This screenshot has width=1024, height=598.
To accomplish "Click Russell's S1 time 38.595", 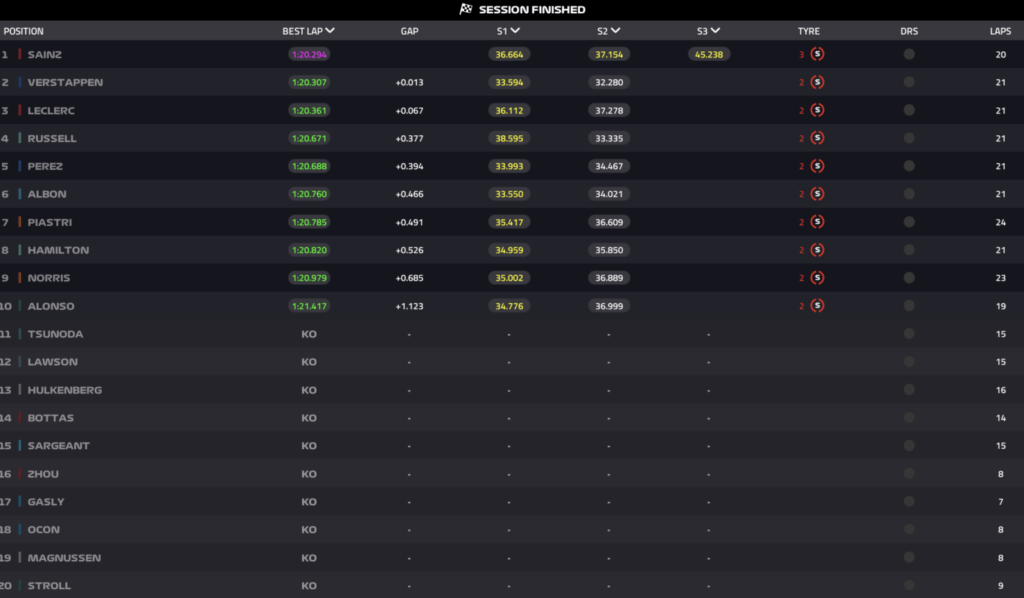I will (509, 138).
